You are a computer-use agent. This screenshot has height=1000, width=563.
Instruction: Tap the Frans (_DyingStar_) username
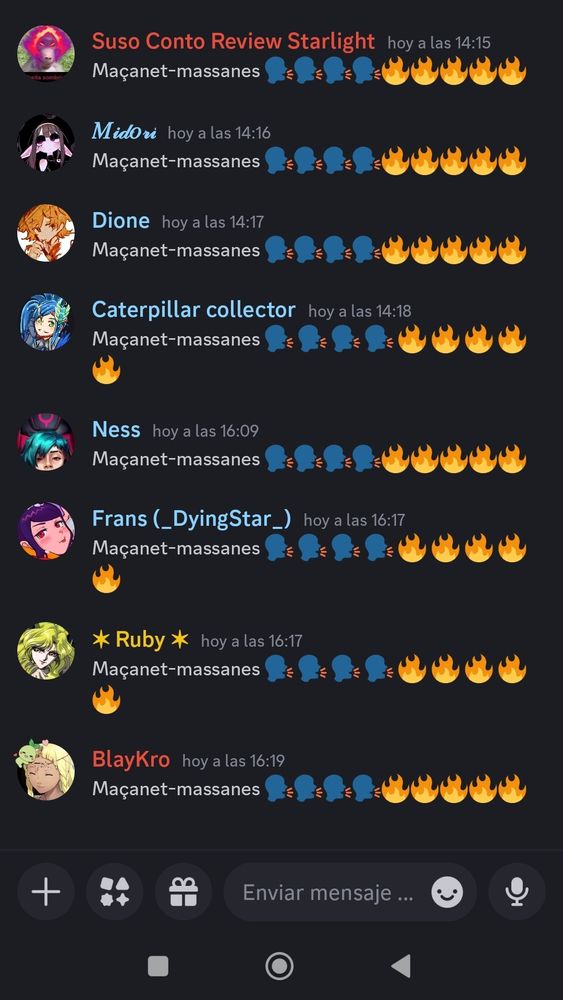click(x=191, y=518)
